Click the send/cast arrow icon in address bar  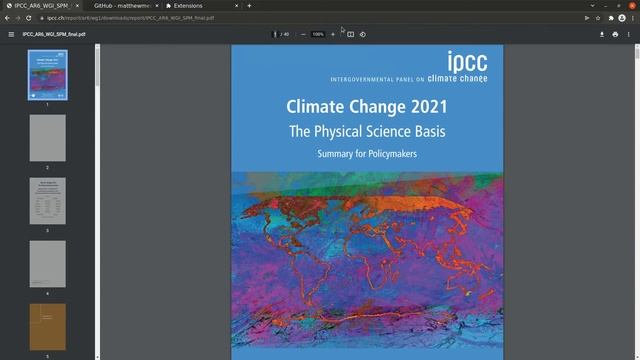587,18
